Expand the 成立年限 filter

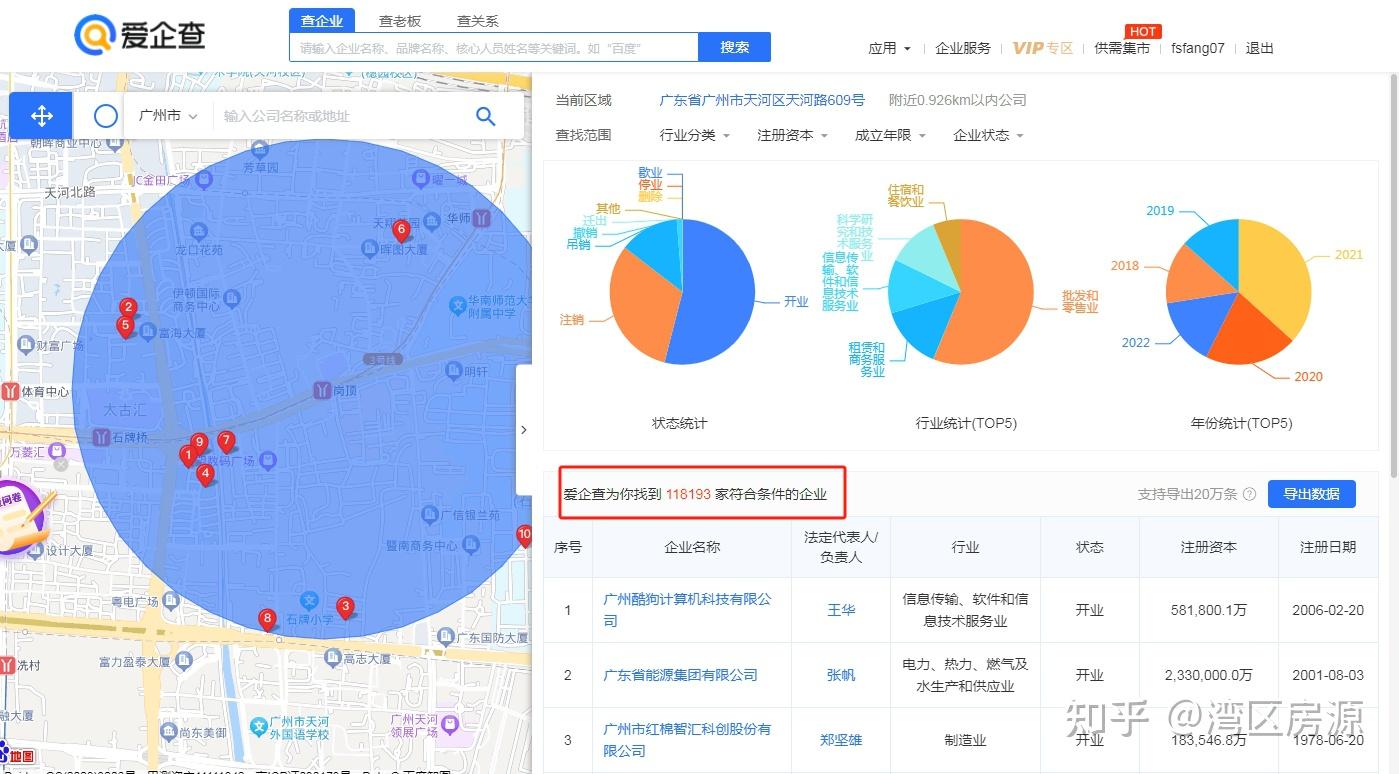pos(890,135)
